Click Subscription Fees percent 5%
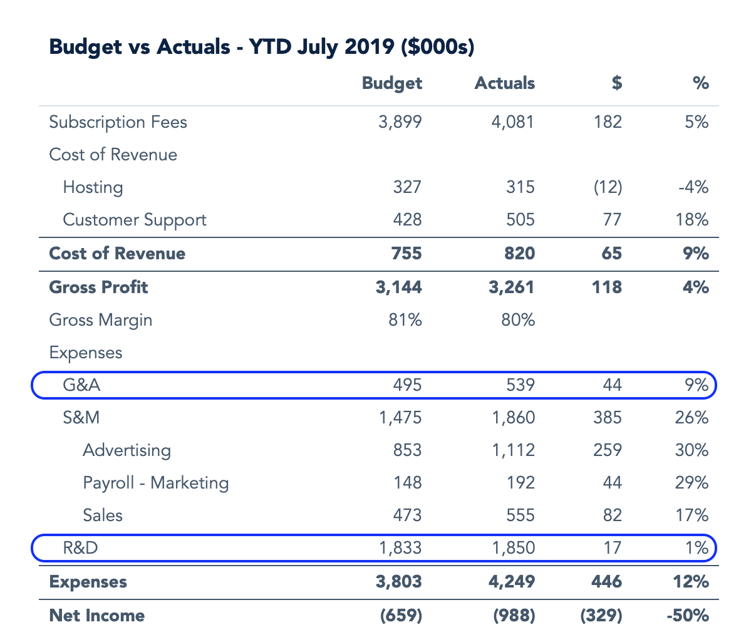 [x=696, y=122]
